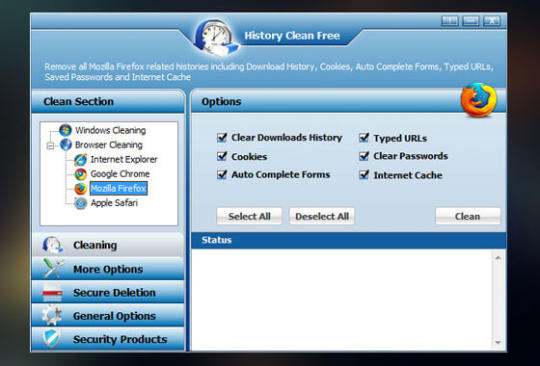Open the More Options sidebar tab
The width and height of the screenshot is (540, 366).
pos(108,269)
